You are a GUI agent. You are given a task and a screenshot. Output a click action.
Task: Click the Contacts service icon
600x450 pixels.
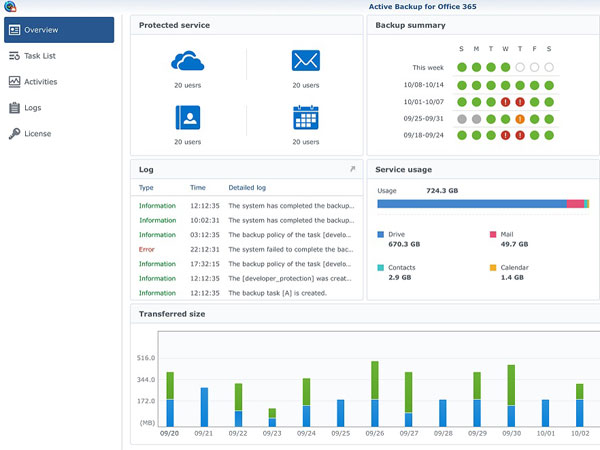pyautogui.click(x=188, y=117)
